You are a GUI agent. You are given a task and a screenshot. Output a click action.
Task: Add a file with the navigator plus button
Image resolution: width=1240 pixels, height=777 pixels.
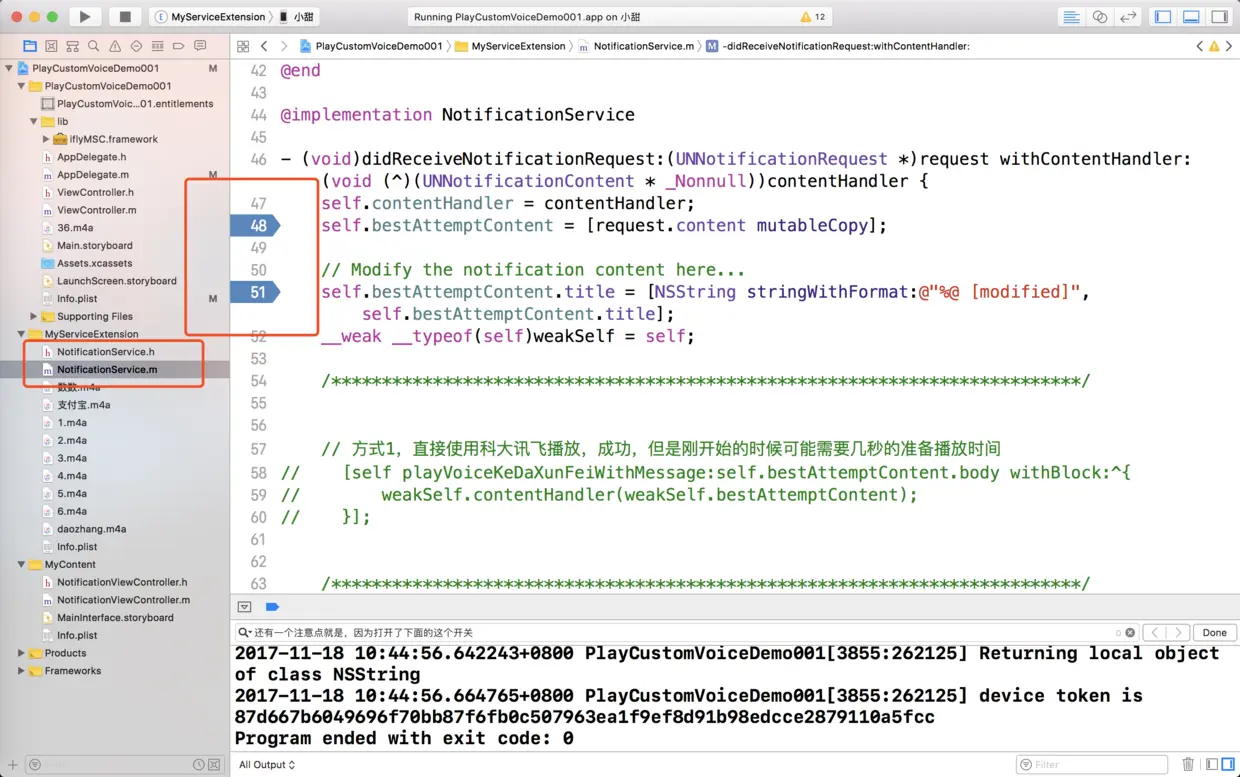point(13,765)
